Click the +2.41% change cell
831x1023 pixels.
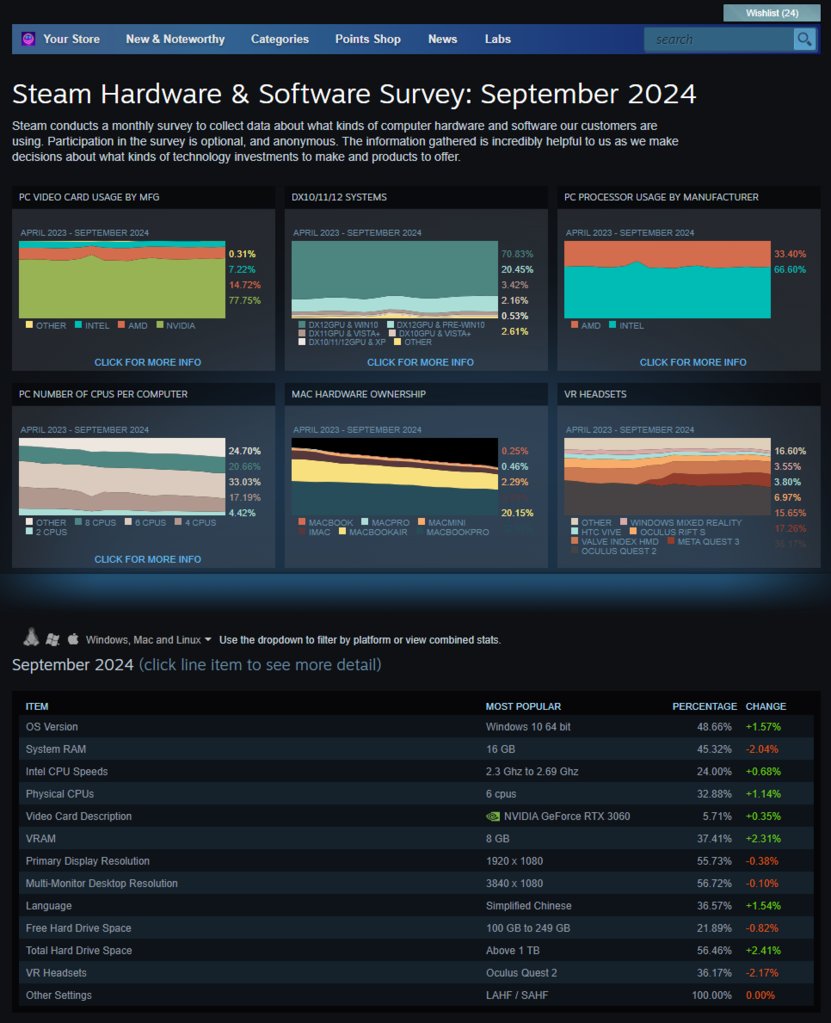point(763,951)
